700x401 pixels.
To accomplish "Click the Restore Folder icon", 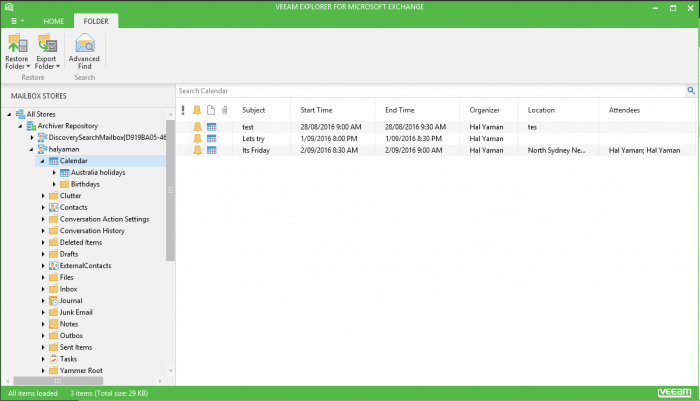I will click(17, 43).
